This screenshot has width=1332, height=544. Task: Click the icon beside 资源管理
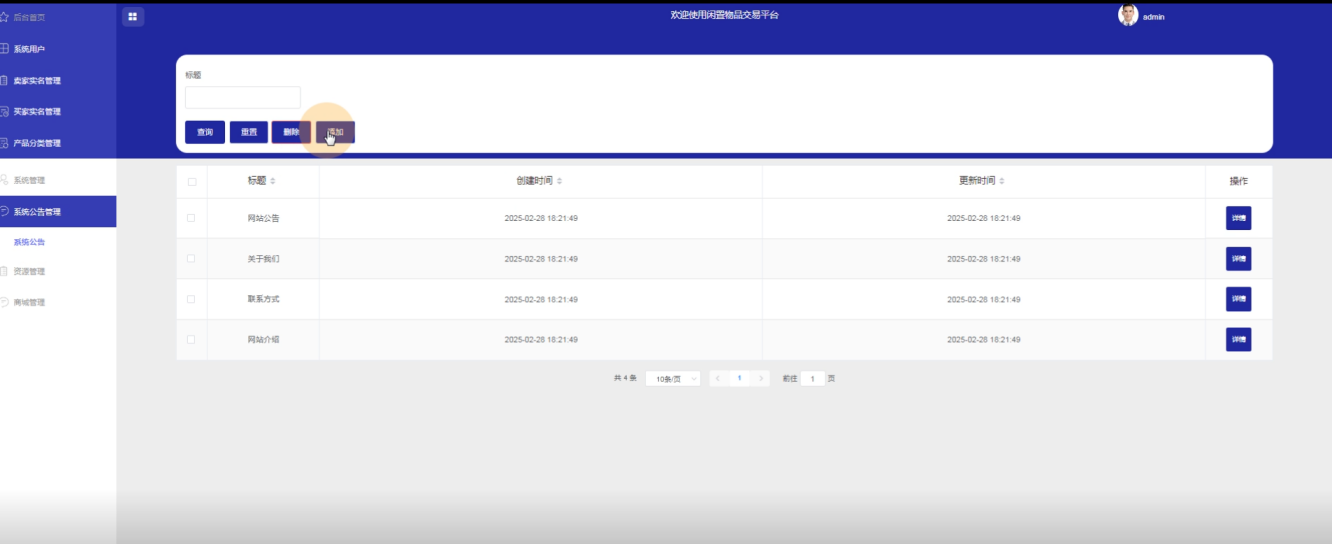click(4, 271)
